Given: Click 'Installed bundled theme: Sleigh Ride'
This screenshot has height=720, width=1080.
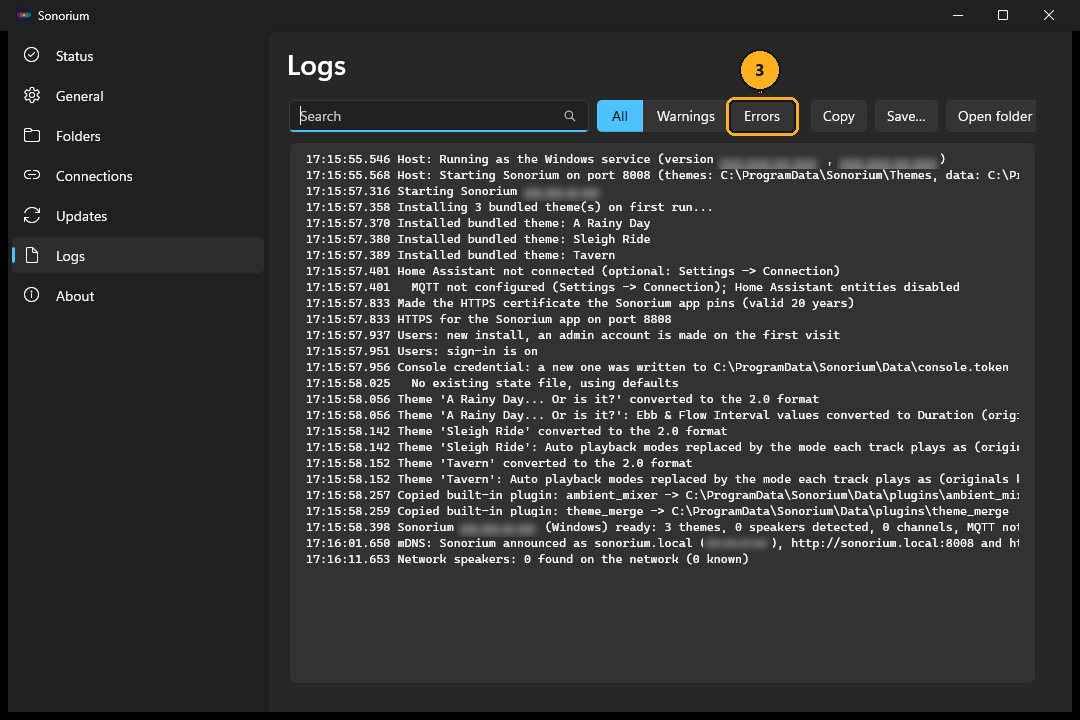Looking at the screenshot, I should point(478,238).
